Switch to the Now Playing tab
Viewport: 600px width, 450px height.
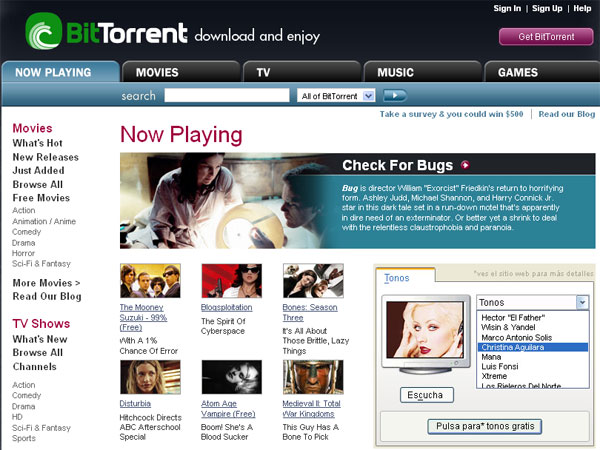60,72
